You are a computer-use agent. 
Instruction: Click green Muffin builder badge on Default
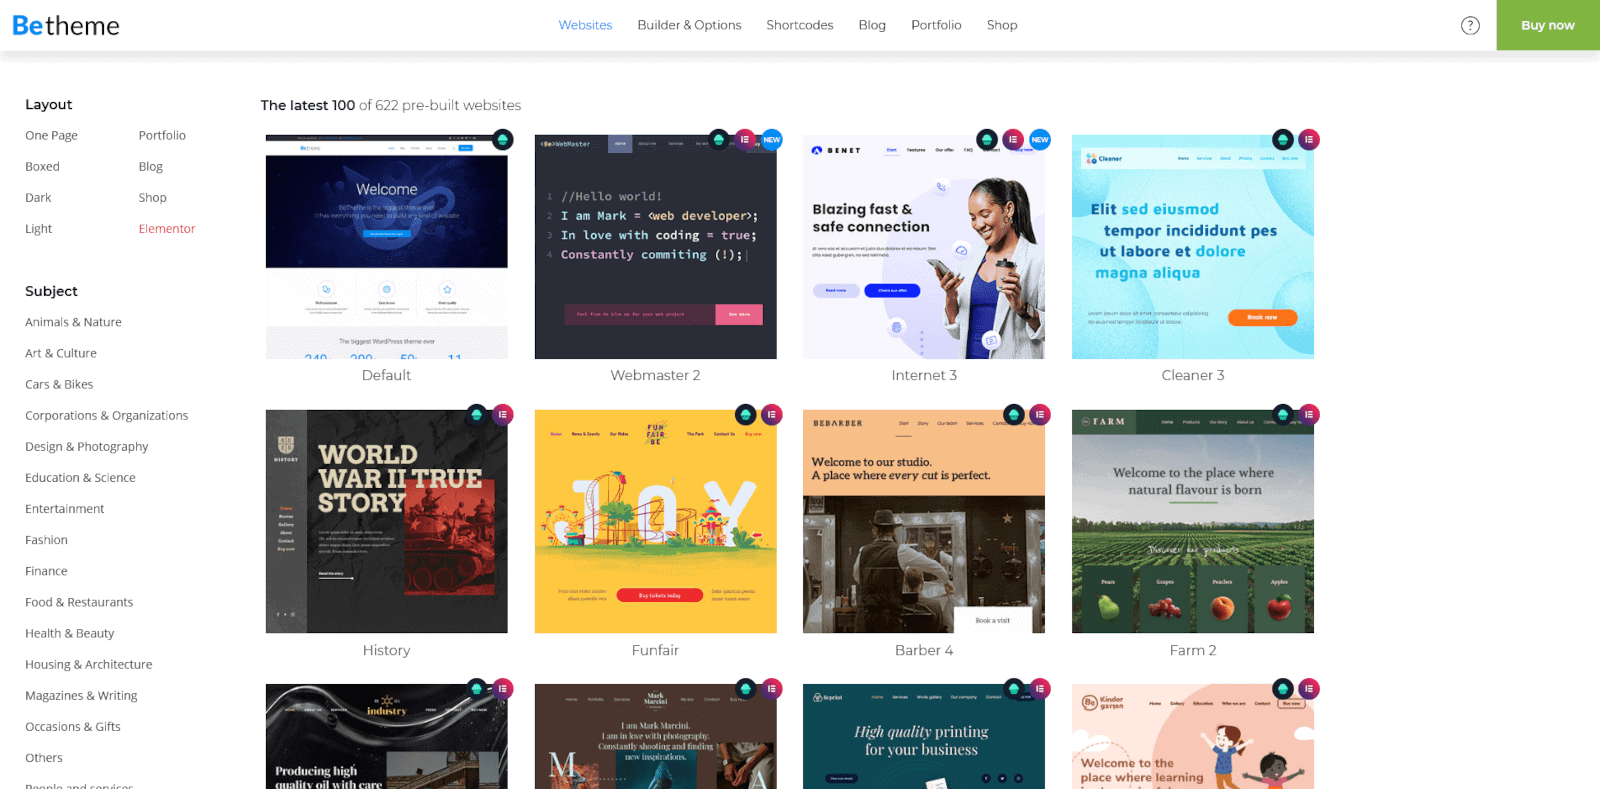[x=503, y=140]
